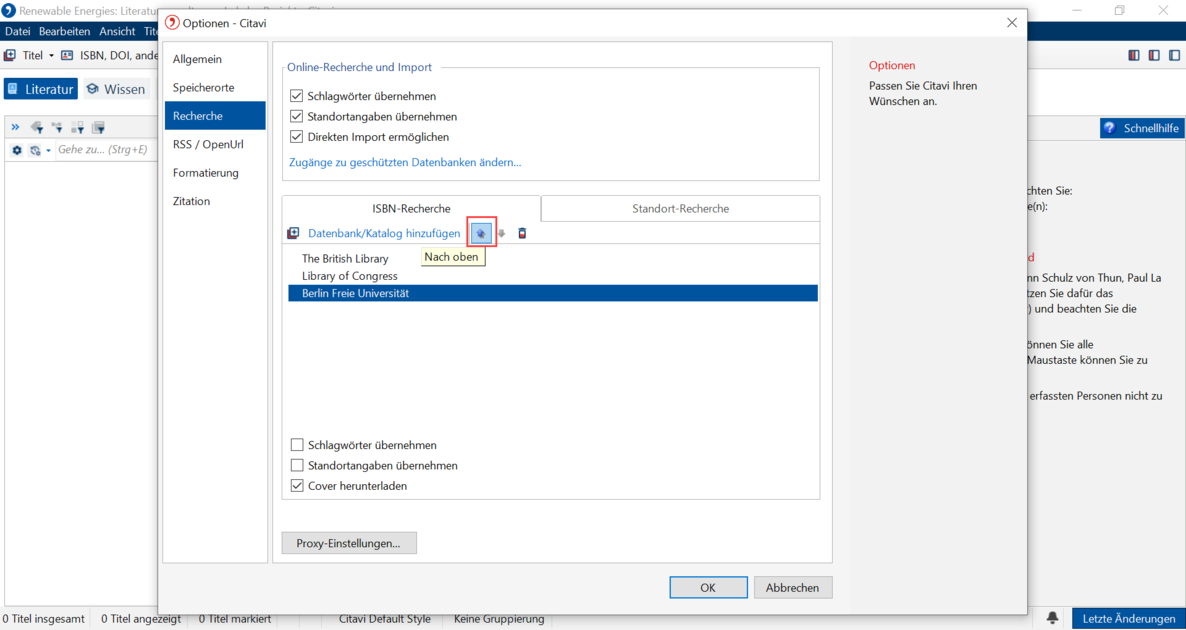Image resolution: width=1186 pixels, height=630 pixels.
Task: Click the Literatur tab in main window
Action: (x=41, y=89)
